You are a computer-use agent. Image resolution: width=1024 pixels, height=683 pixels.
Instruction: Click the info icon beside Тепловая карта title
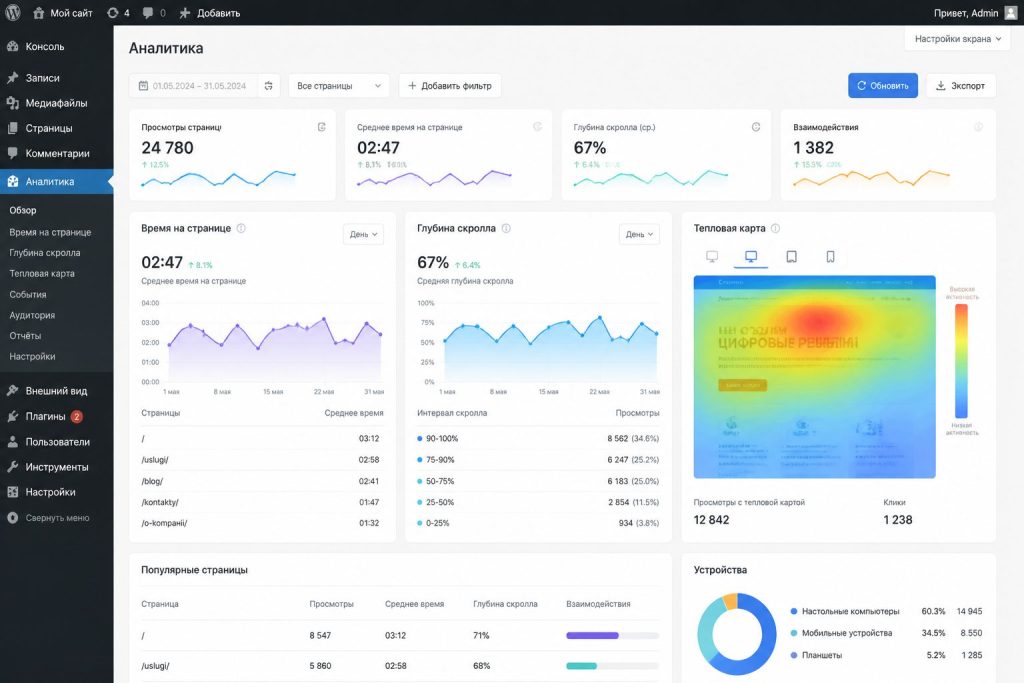click(775, 228)
